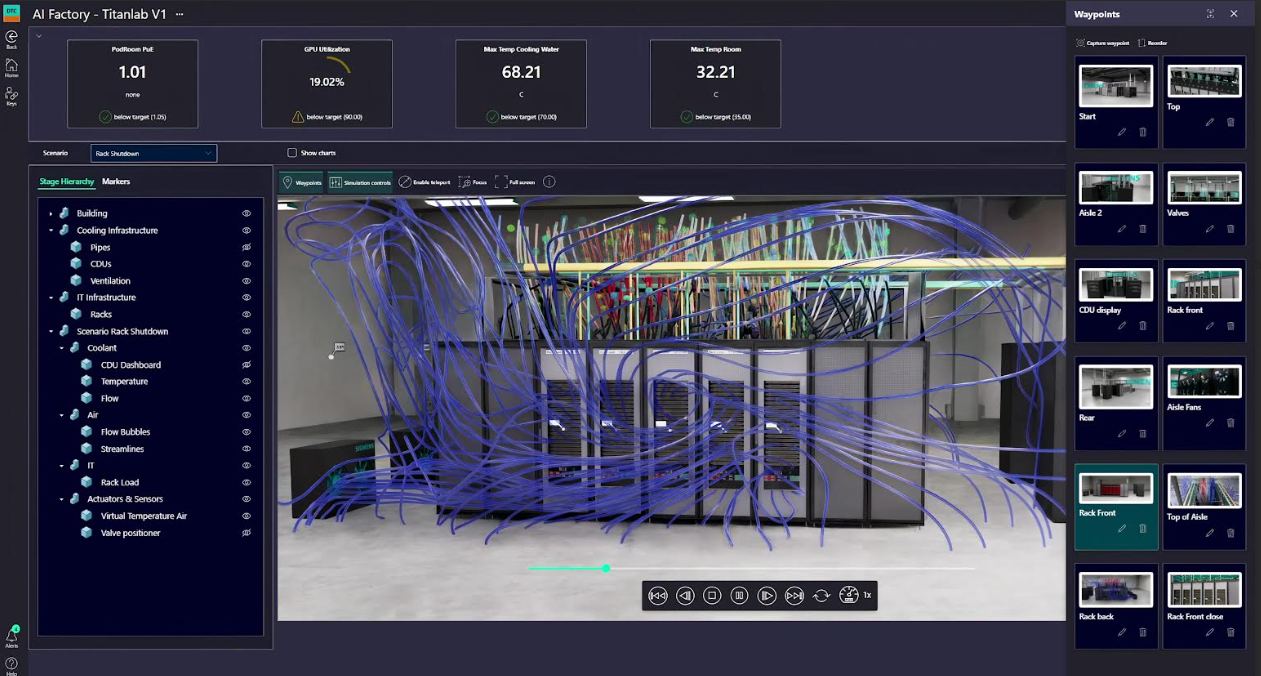Delete the Aisle Fans waypoint
This screenshot has width=1261, height=676.
(x=1231, y=423)
